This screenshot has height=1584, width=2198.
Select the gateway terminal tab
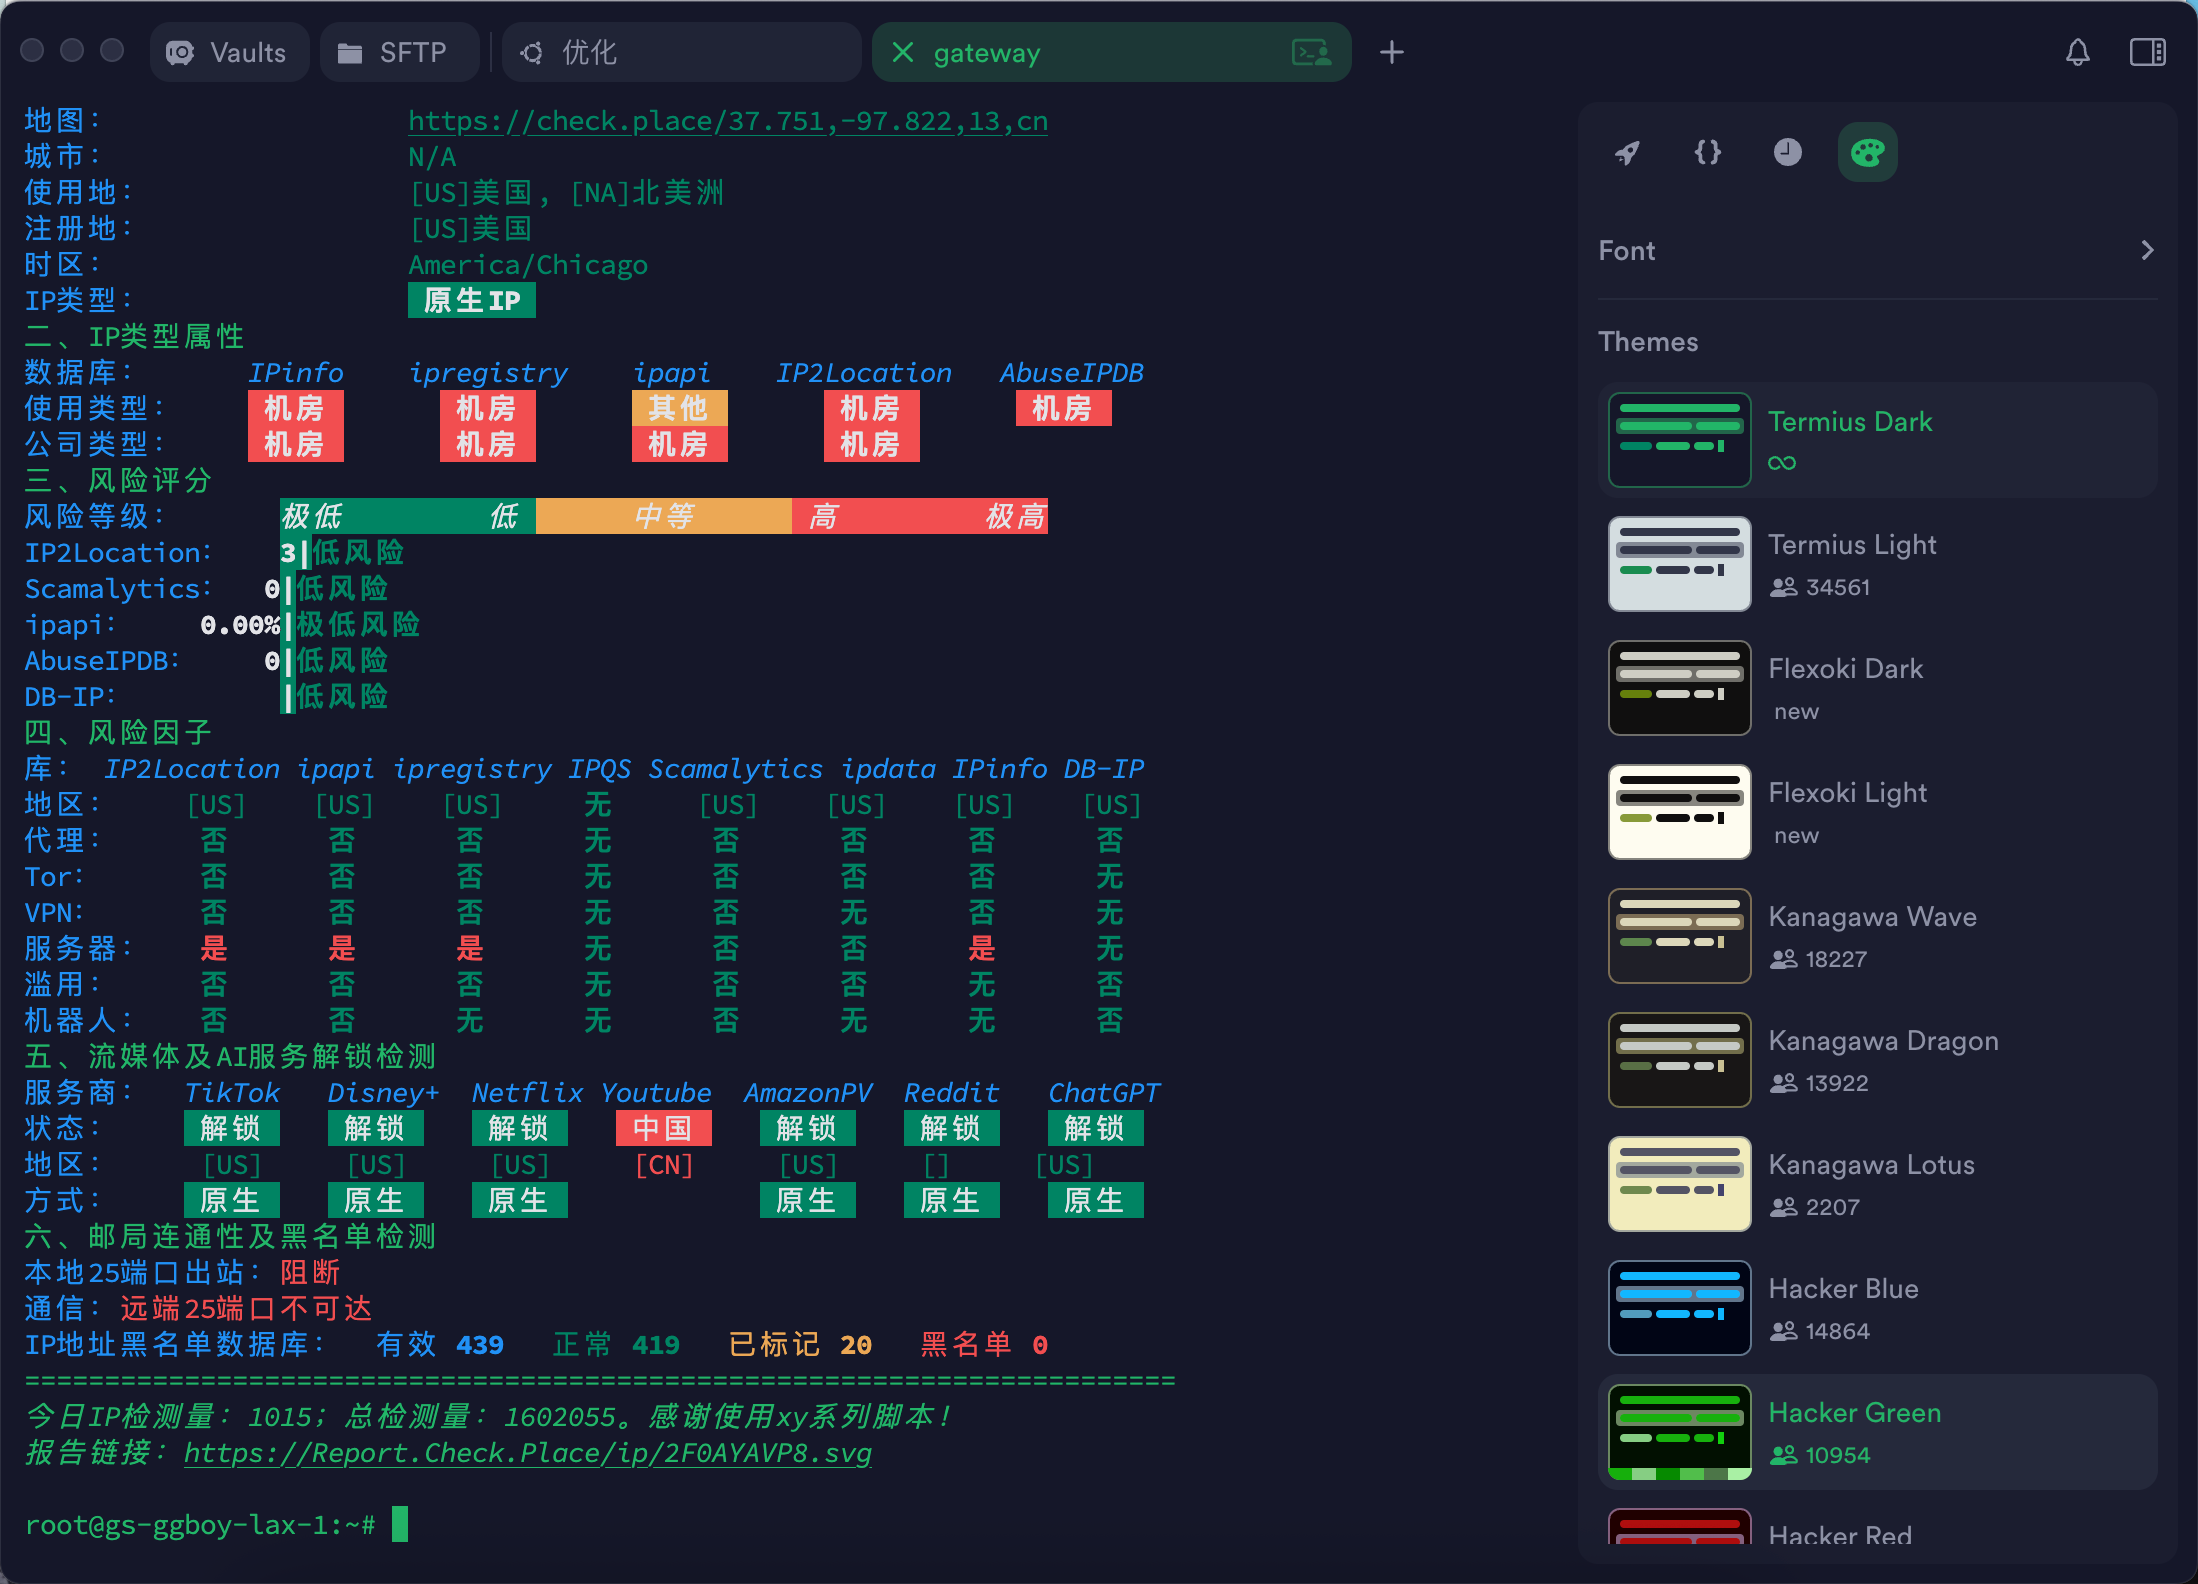(x=1111, y=52)
